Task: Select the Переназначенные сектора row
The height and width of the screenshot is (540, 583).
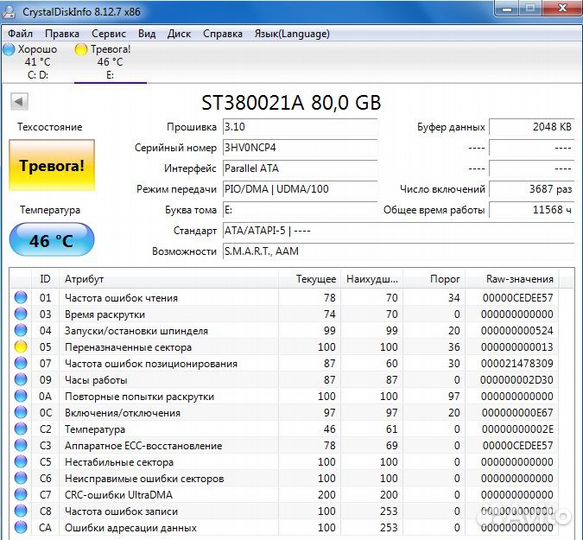Action: coord(284,347)
